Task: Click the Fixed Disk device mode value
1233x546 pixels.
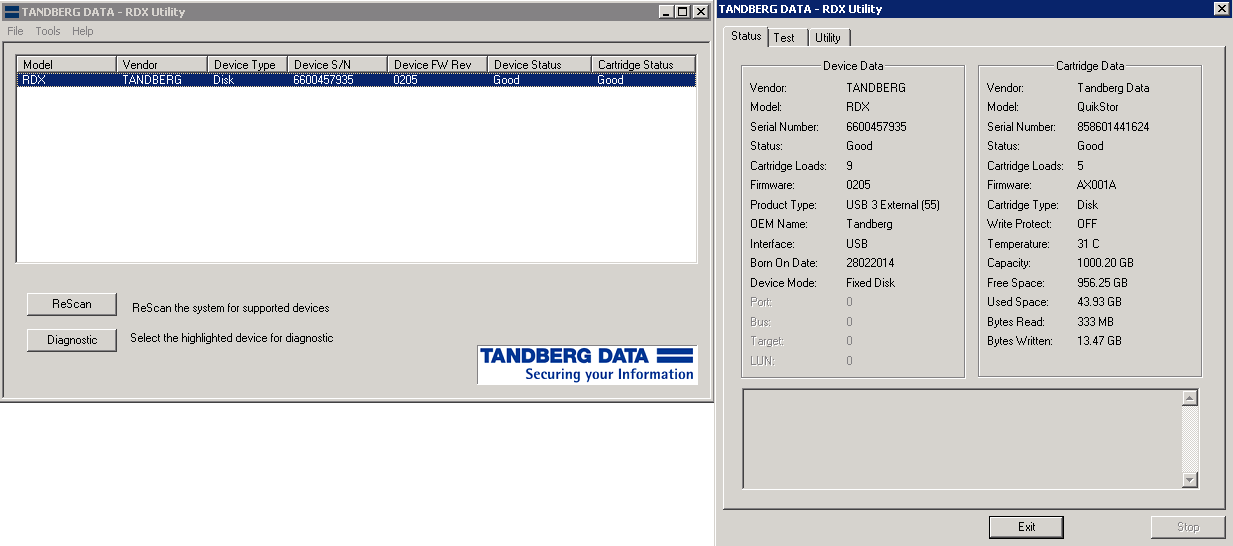Action: (871, 283)
